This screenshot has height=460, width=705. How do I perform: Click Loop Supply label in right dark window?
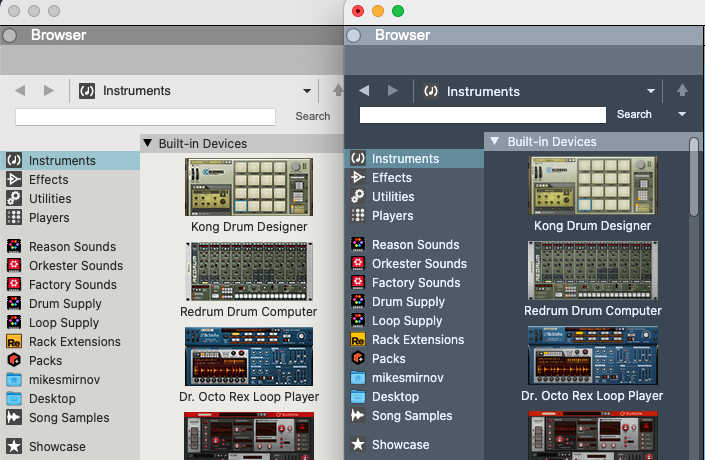pos(407,321)
